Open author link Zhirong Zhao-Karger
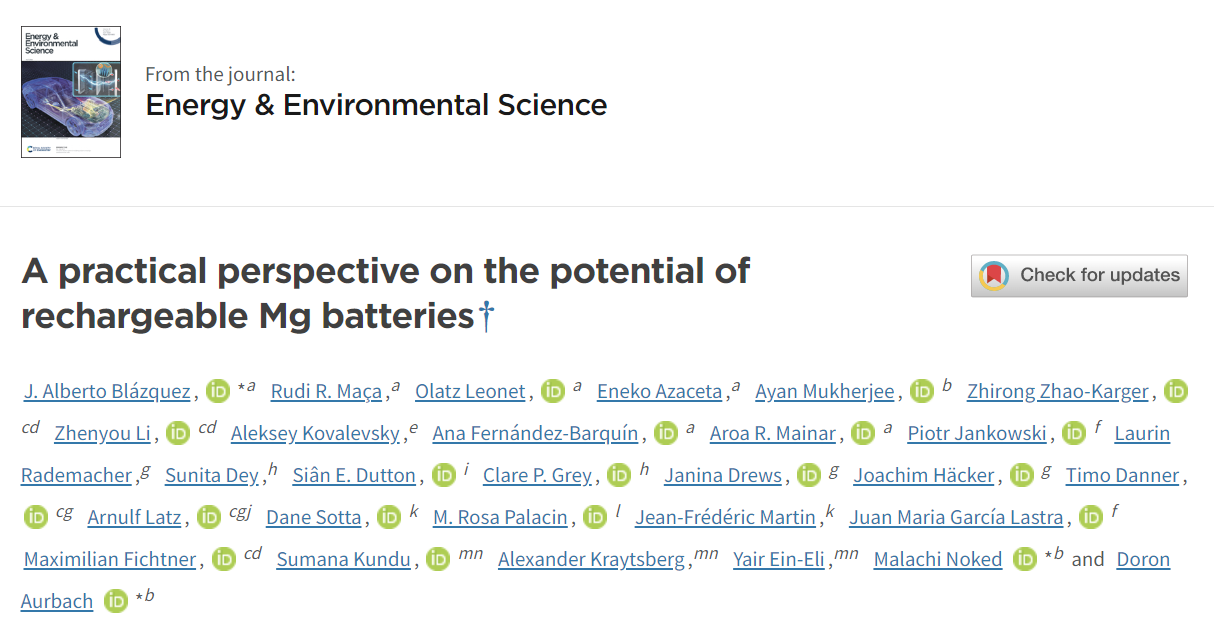1214x634 pixels. click(1058, 391)
